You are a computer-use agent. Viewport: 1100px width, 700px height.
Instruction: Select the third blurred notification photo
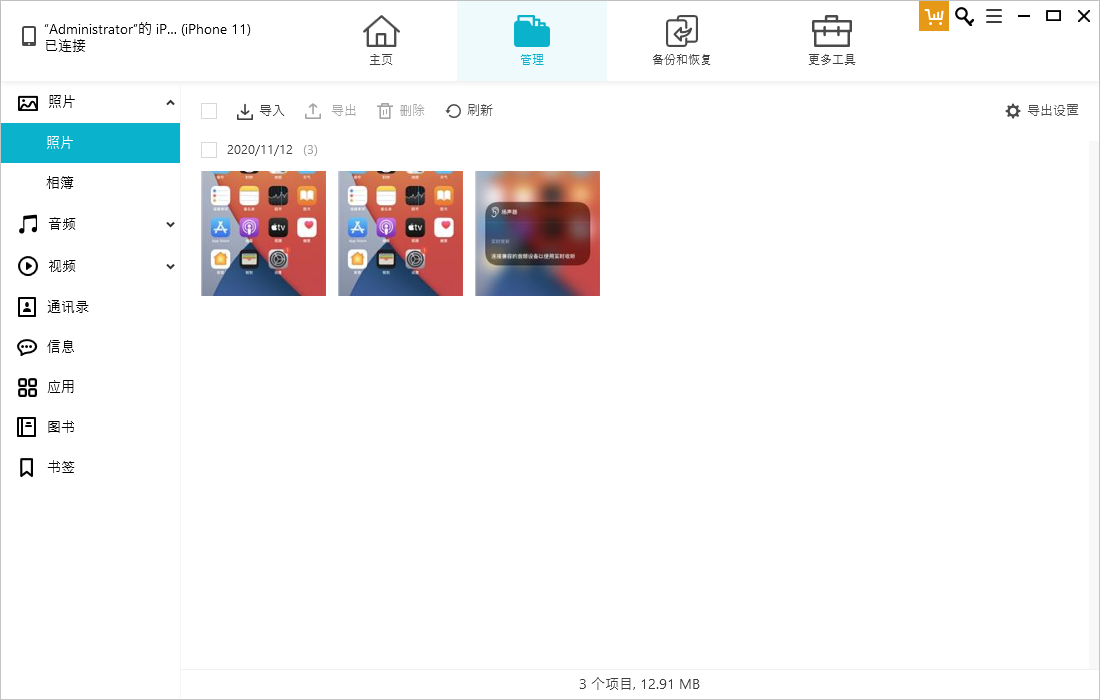537,234
